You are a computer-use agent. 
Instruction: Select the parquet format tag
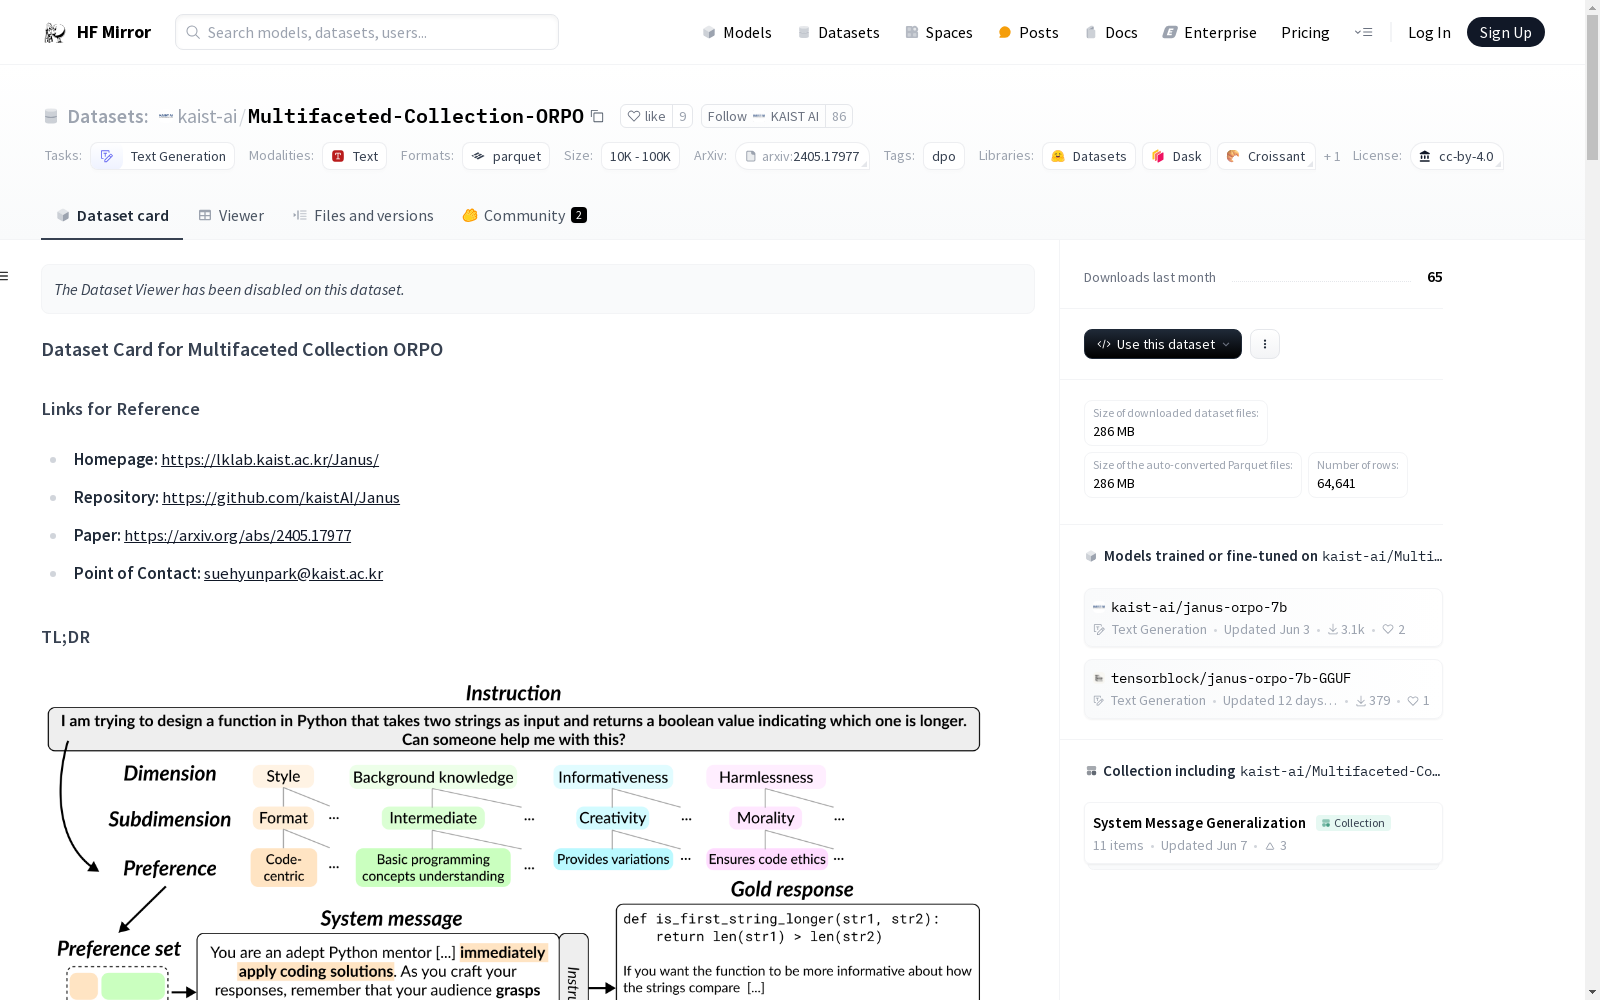506,156
